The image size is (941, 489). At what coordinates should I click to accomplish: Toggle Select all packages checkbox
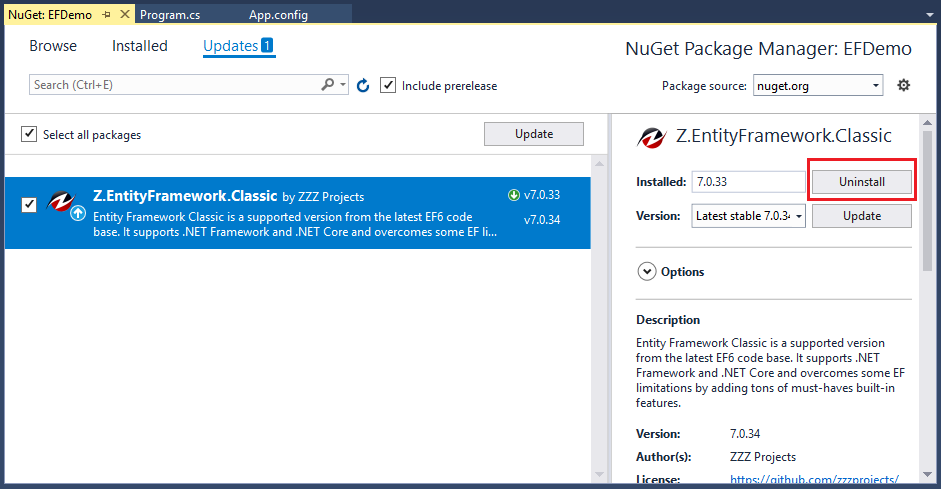pyautogui.click(x=29, y=134)
